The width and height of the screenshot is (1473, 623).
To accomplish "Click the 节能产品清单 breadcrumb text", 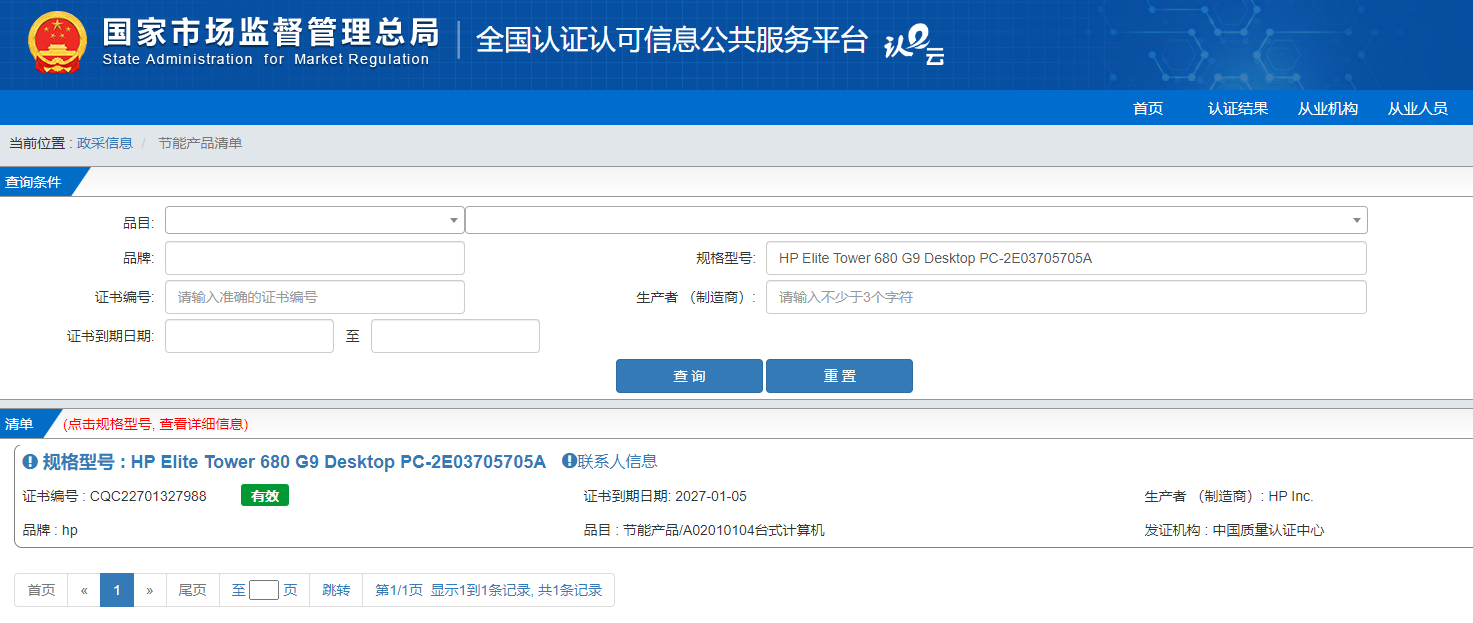I will click(200, 143).
